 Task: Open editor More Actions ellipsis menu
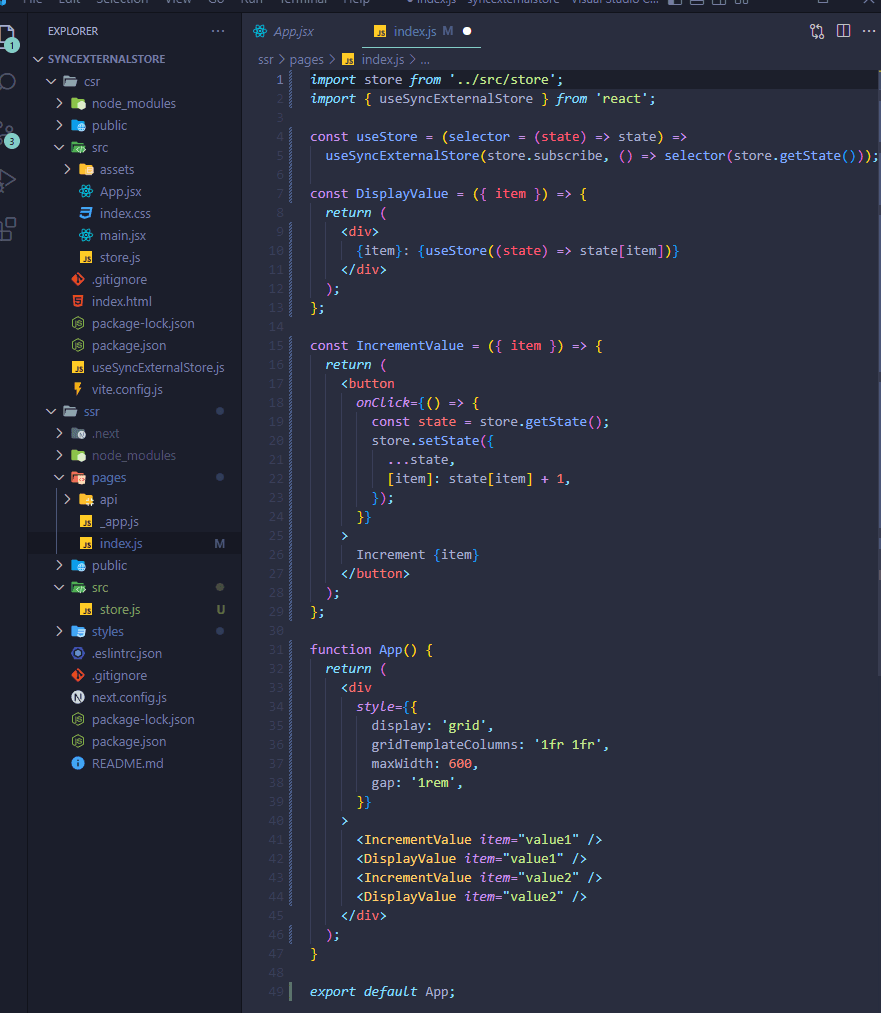868,31
